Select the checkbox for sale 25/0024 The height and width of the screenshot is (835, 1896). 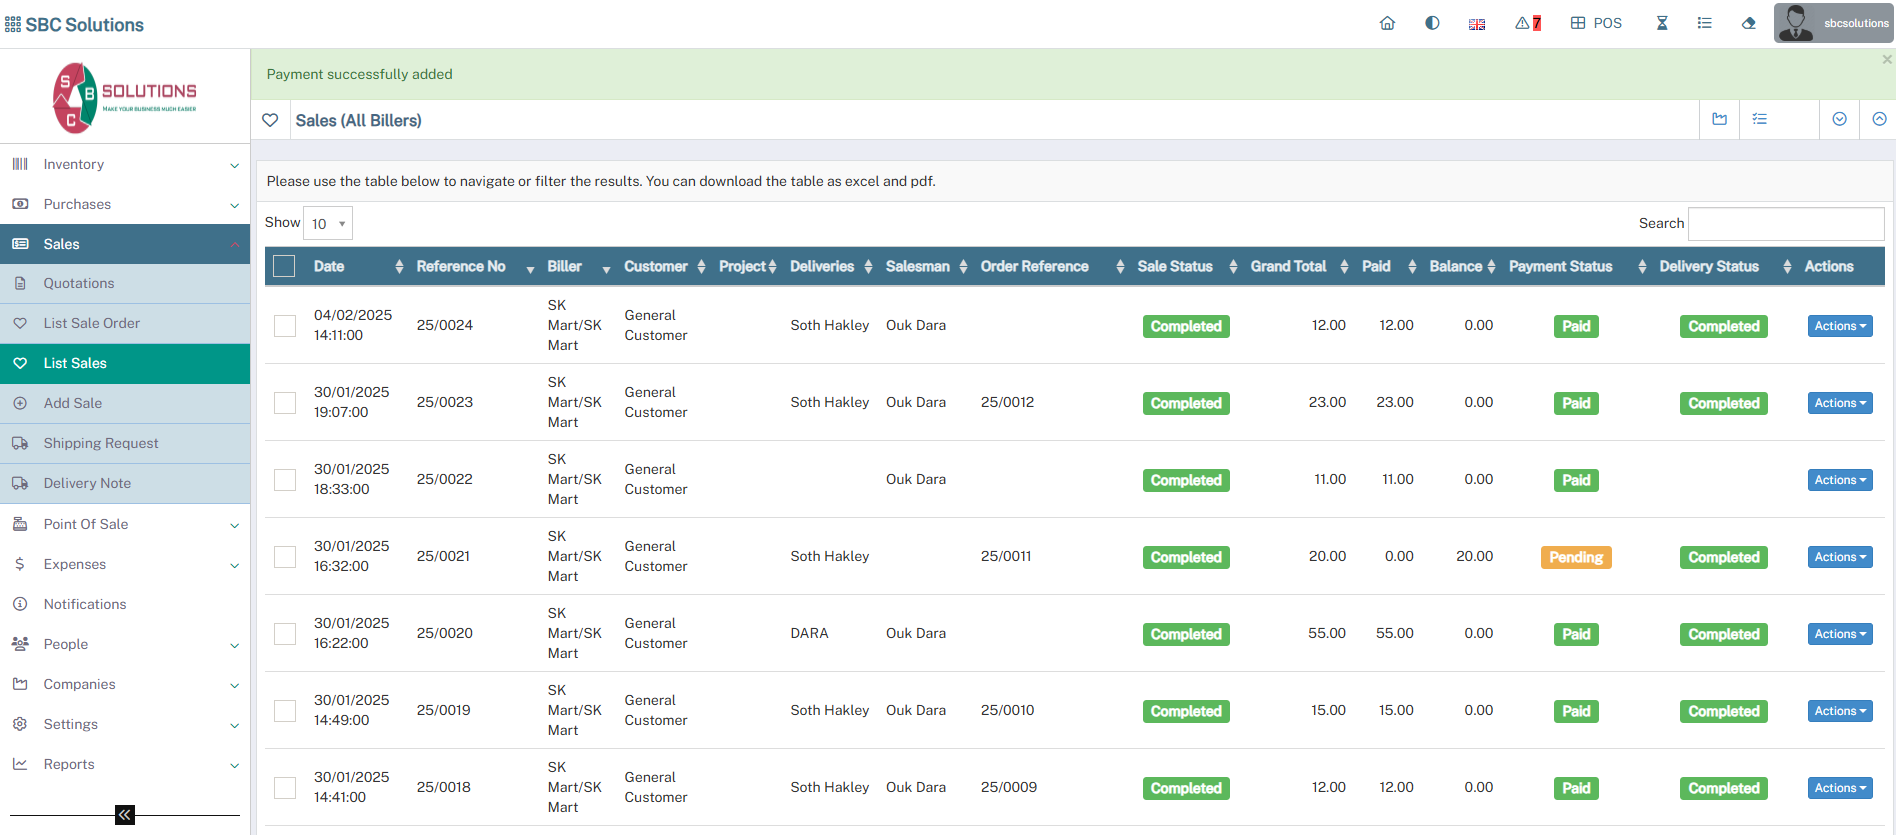click(285, 326)
